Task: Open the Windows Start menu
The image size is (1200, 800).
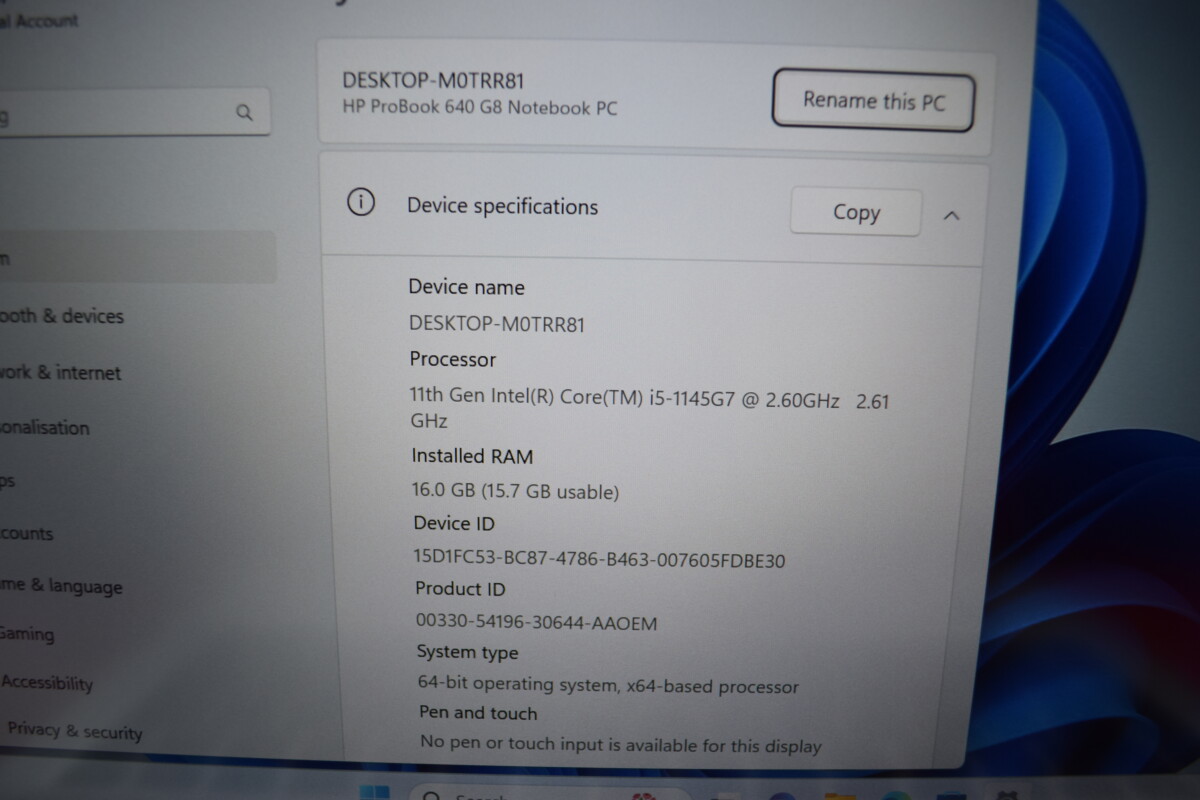Action: click(375, 793)
